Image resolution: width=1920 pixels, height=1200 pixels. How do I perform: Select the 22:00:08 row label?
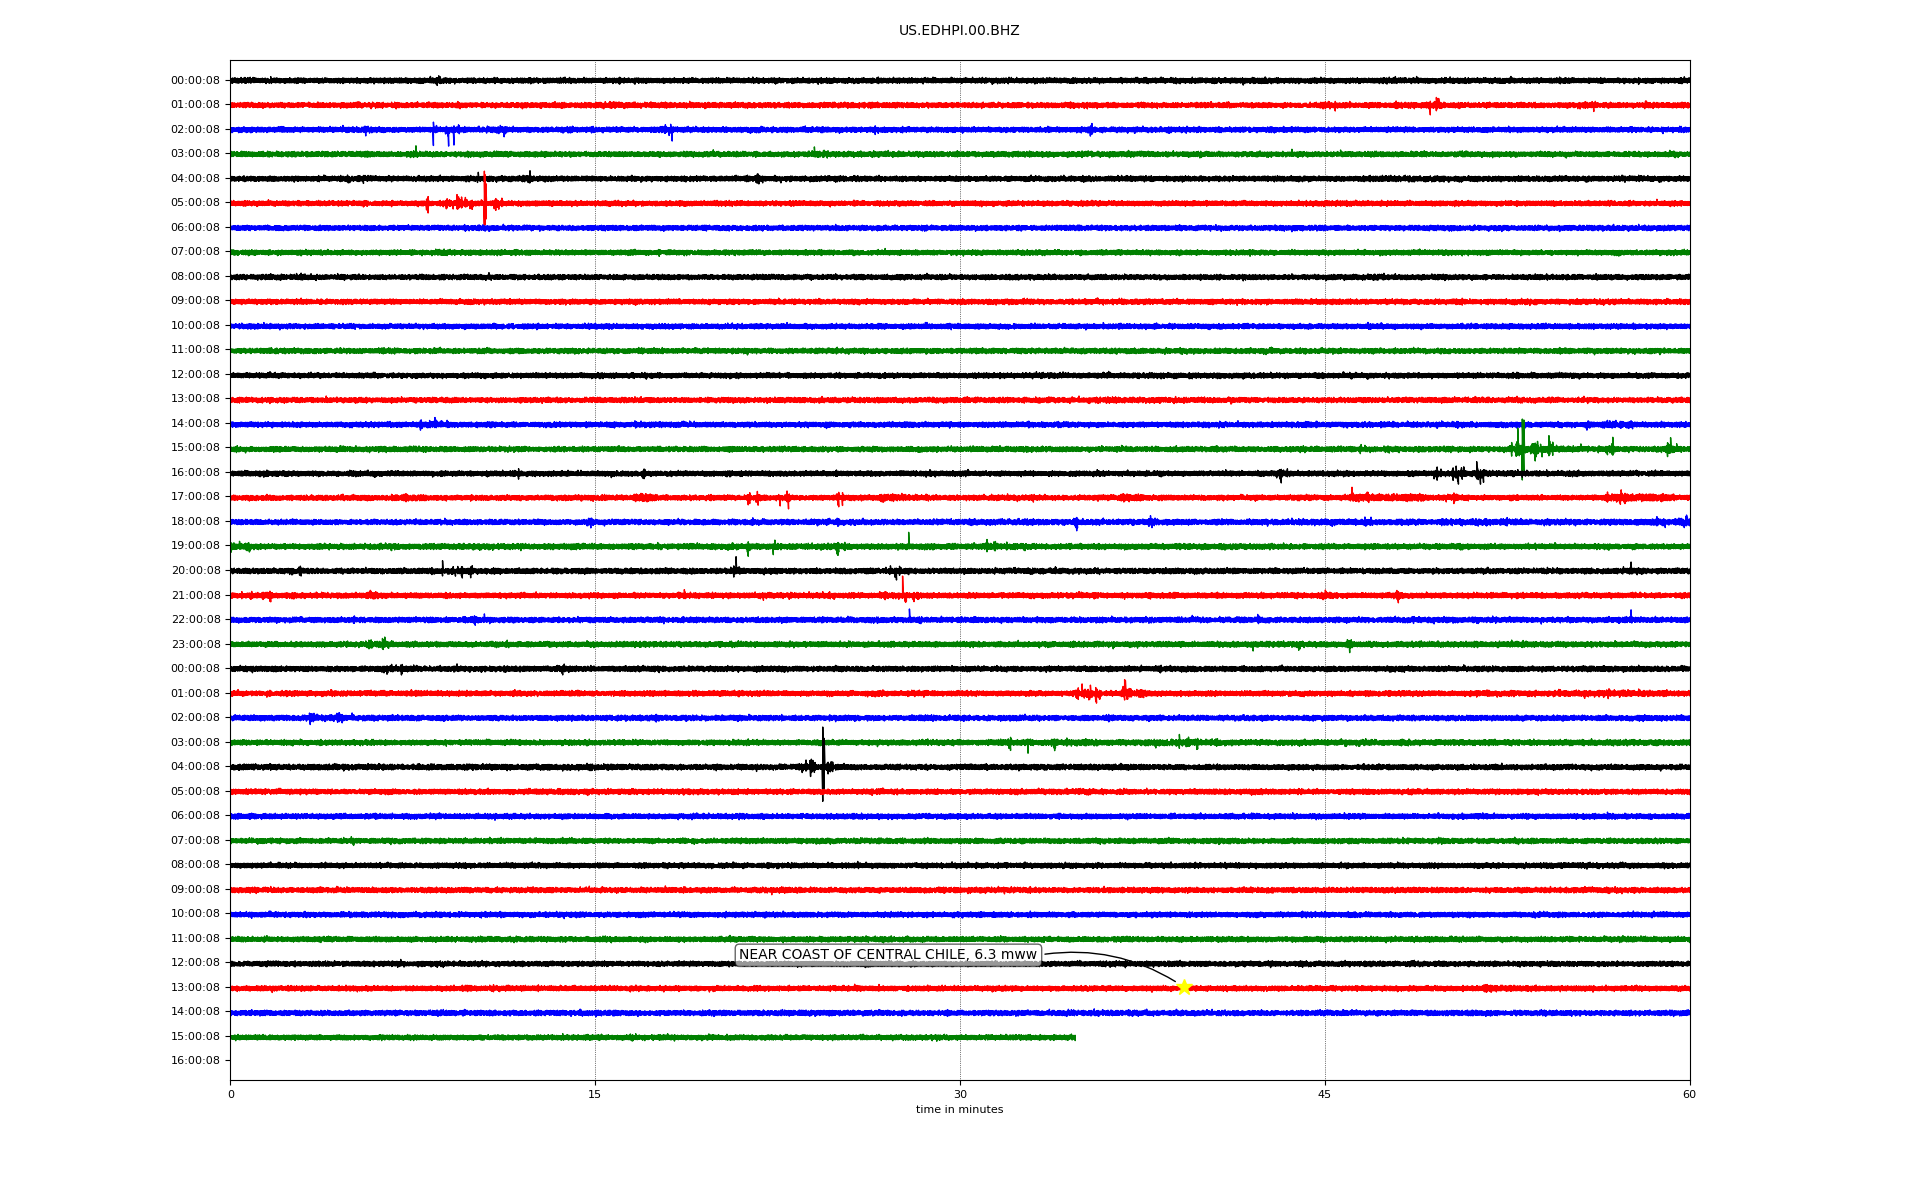click(x=195, y=620)
